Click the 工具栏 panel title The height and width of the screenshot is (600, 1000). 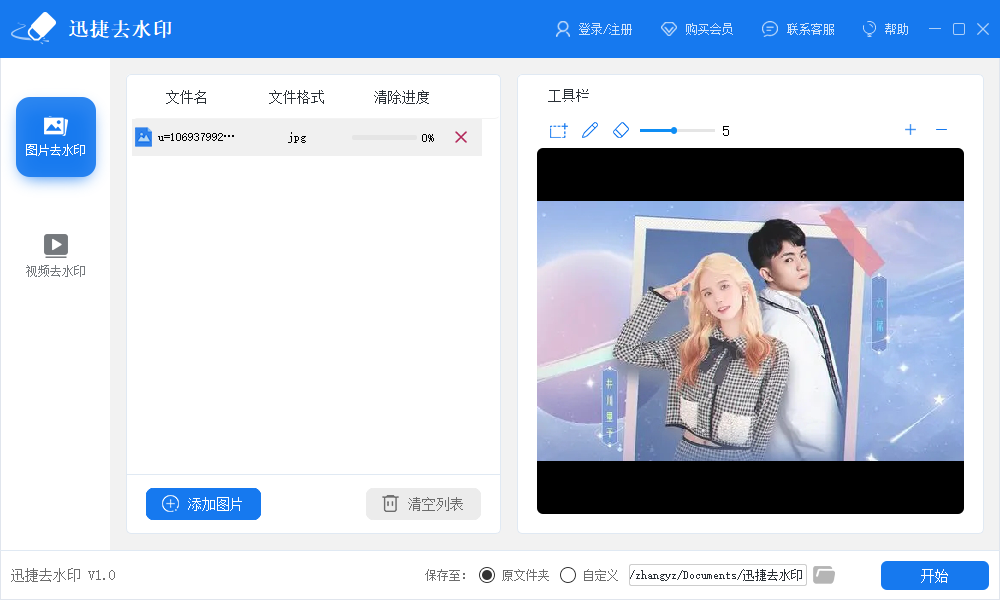568,96
